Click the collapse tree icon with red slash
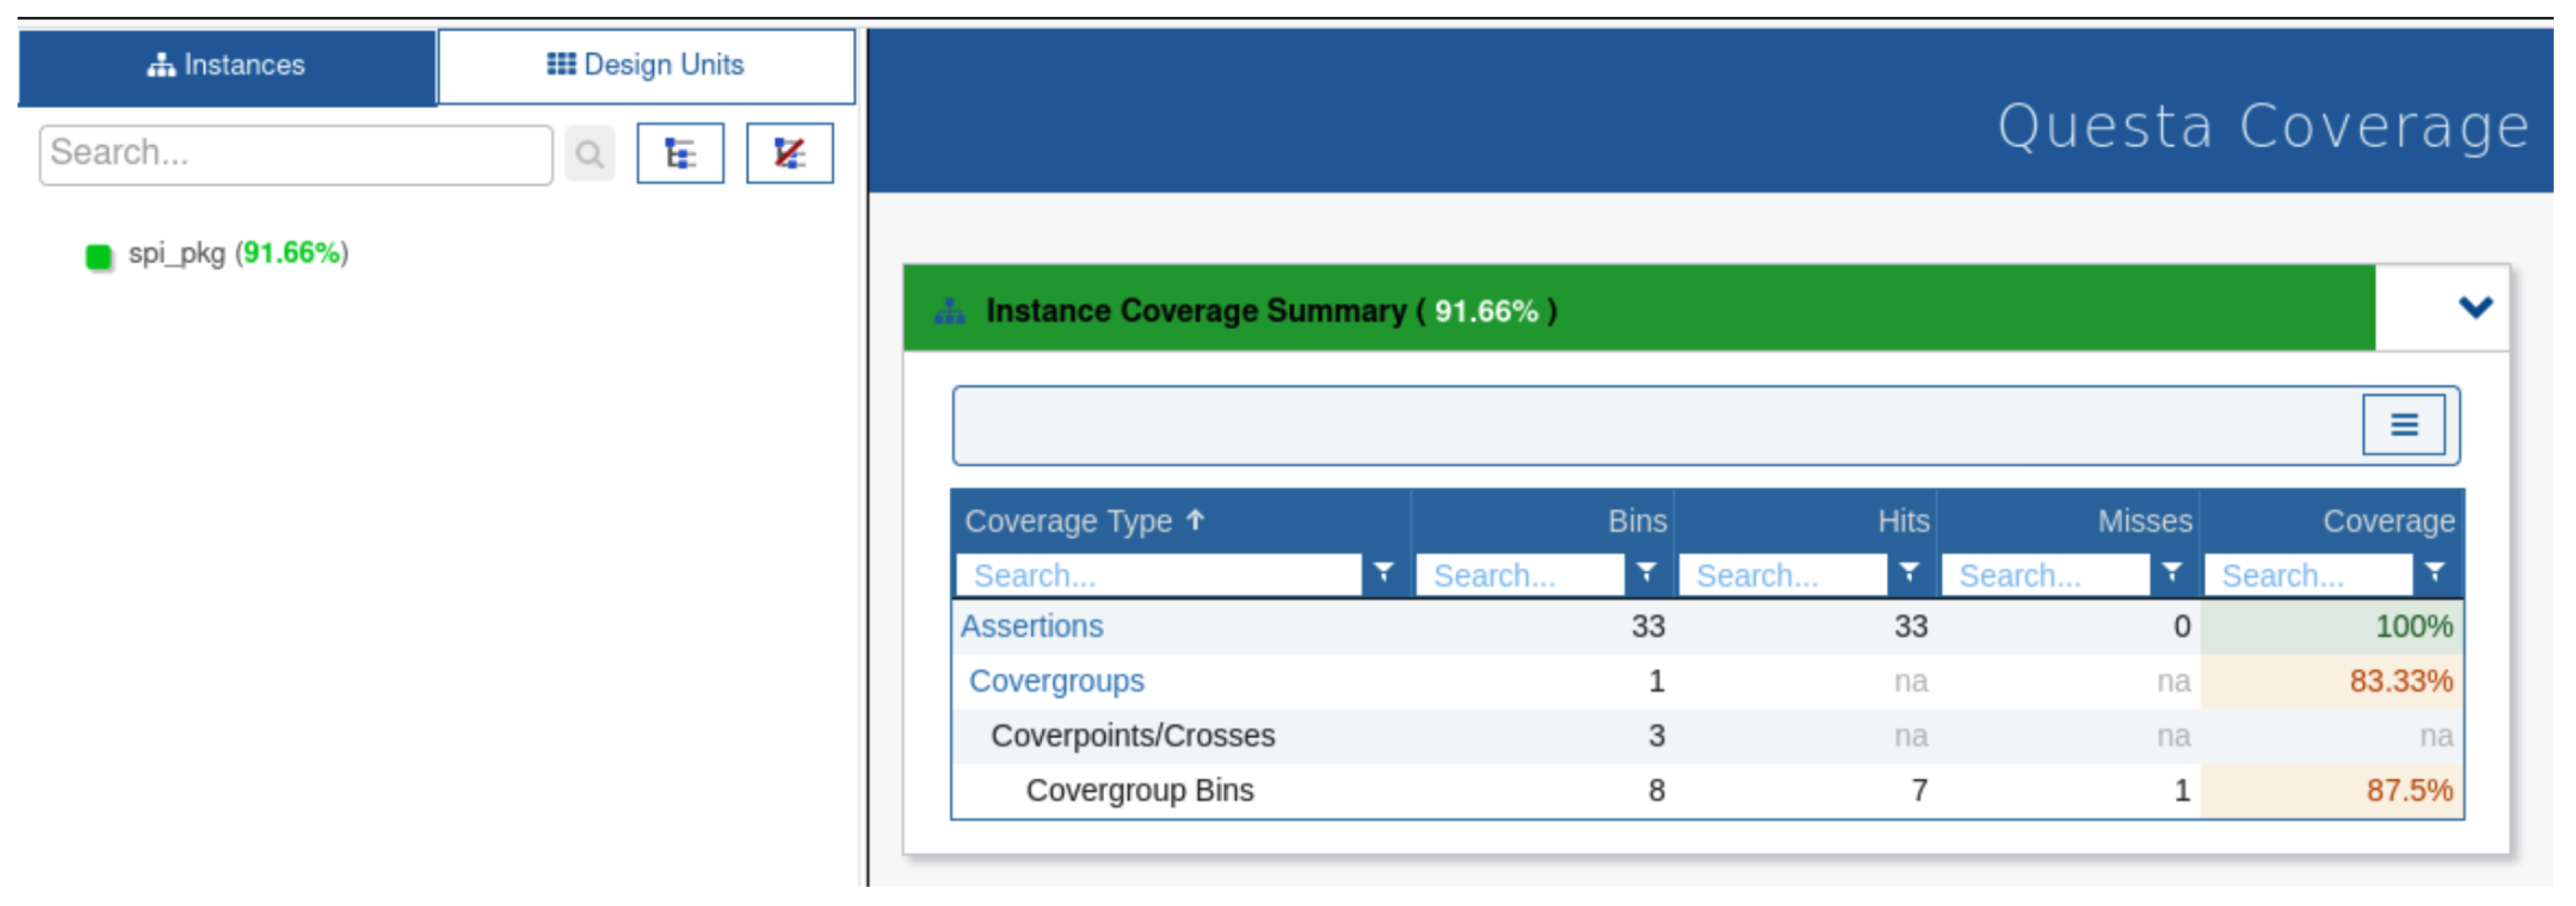This screenshot has height=906, width=2576. (789, 154)
